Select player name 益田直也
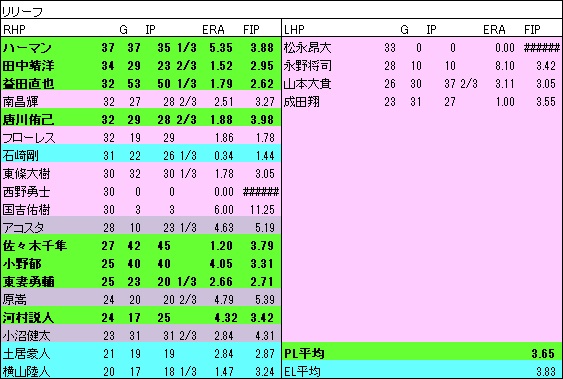 pos(28,84)
